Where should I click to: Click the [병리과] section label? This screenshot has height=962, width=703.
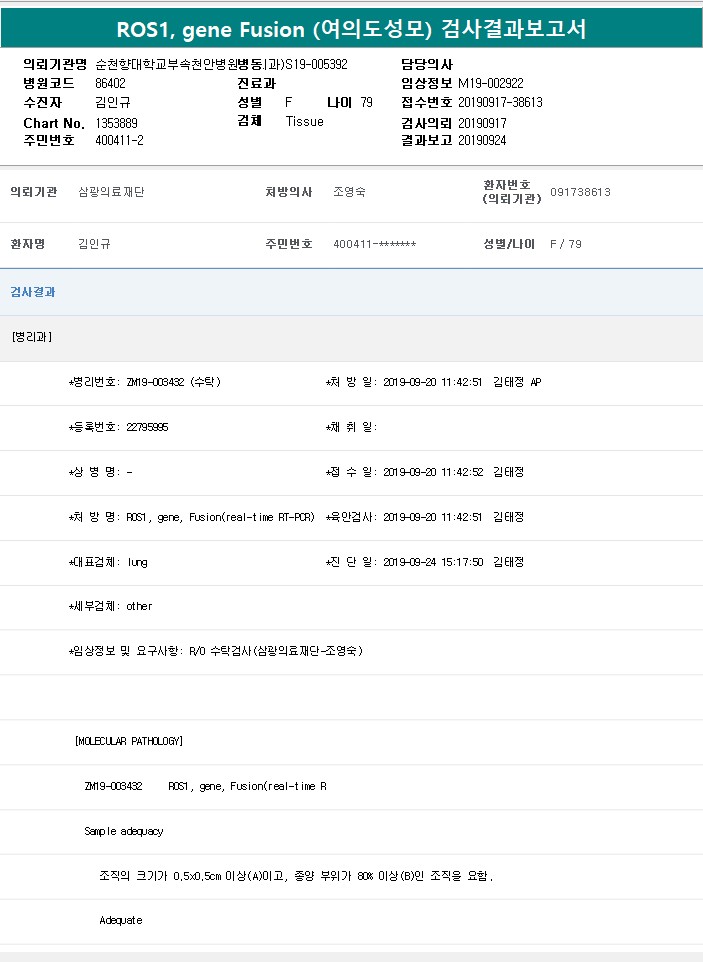click(x=32, y=337)
